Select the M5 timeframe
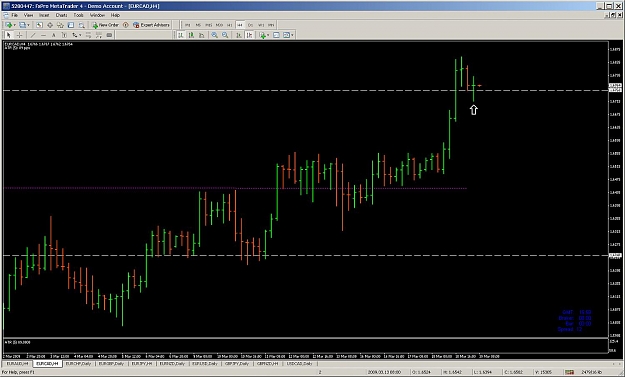This screenshot has width=625, height=377. (x=198, y=25)
